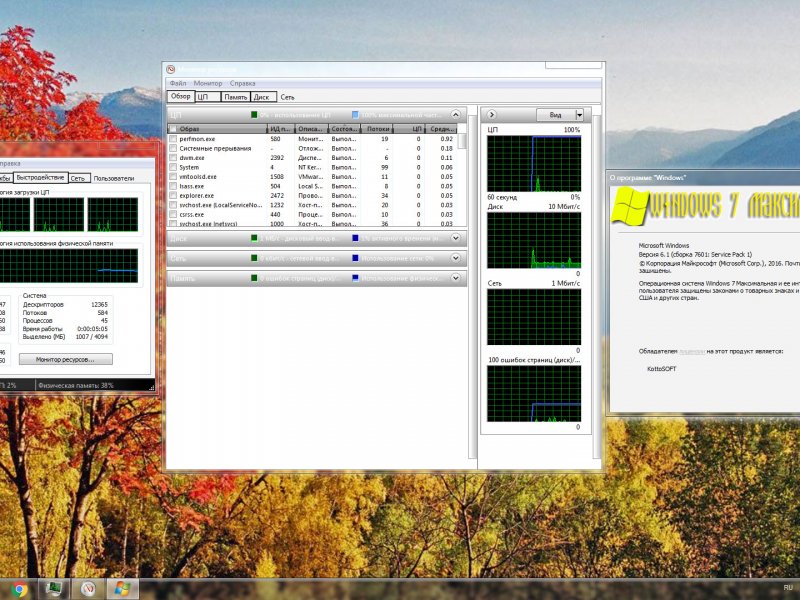800x600 pixels.
Task: Expand the Память section
Action: (x=456, y=278)
